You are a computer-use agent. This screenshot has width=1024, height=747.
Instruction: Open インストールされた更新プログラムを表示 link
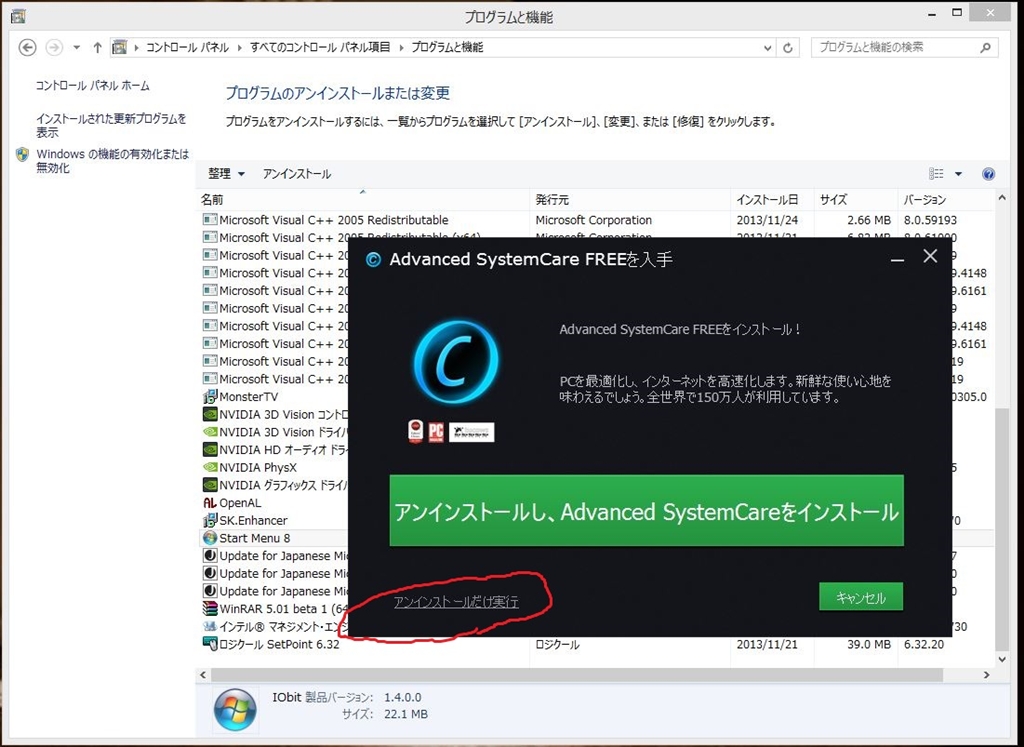(111, 125)
